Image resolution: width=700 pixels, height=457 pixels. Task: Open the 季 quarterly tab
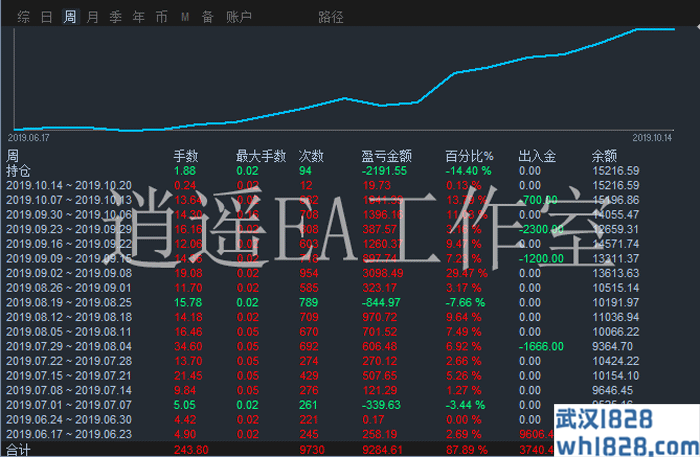(x=116, y=17)
